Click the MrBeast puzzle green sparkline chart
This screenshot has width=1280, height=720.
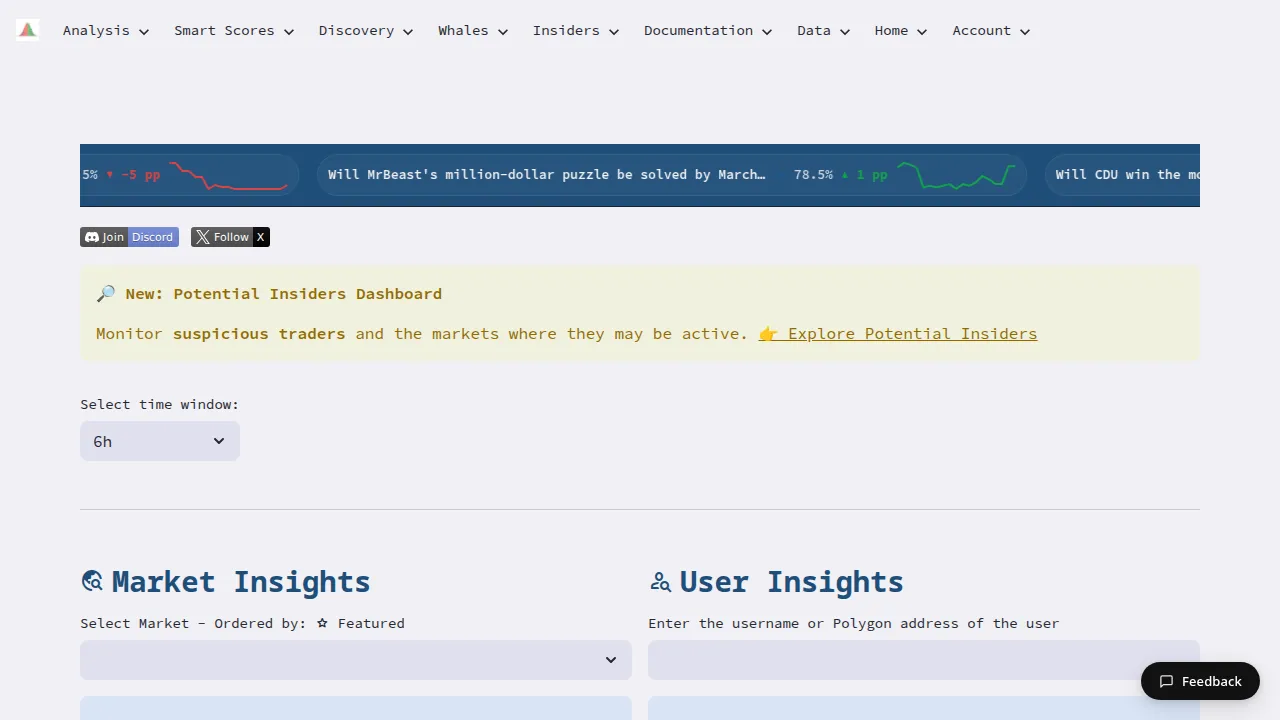point(956,175)
